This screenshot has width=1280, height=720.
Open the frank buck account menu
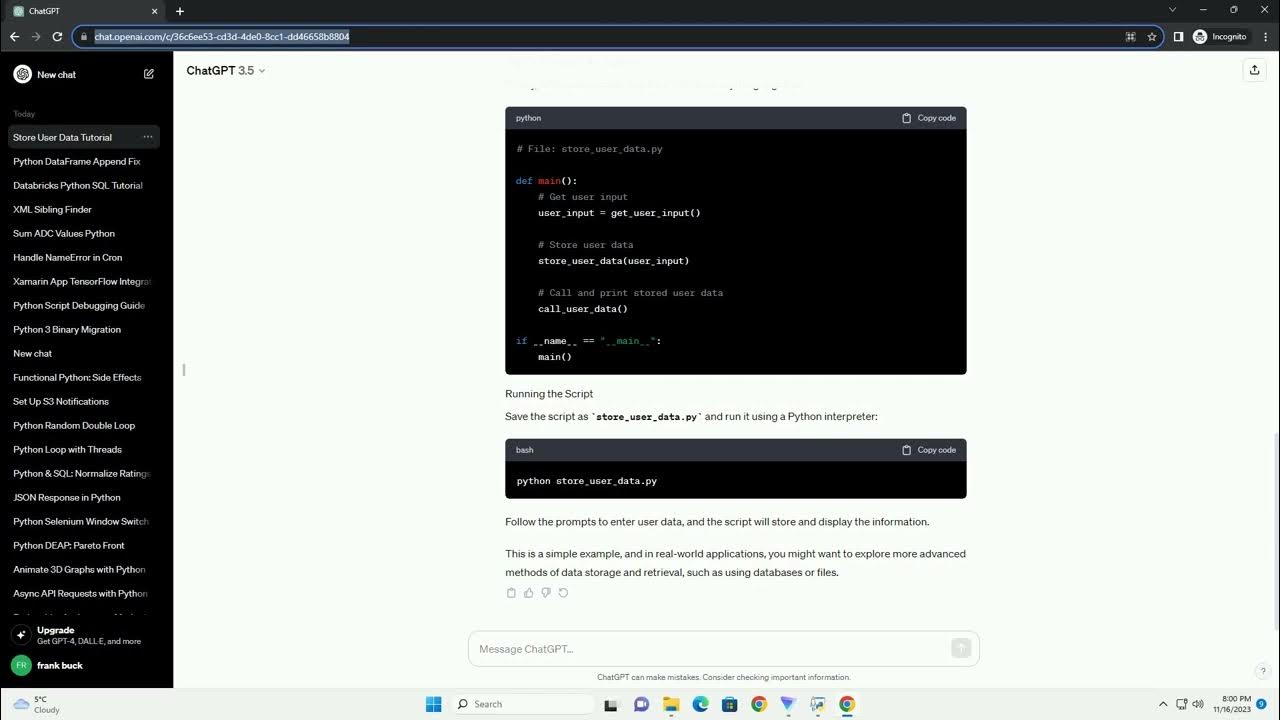point(84,665)
